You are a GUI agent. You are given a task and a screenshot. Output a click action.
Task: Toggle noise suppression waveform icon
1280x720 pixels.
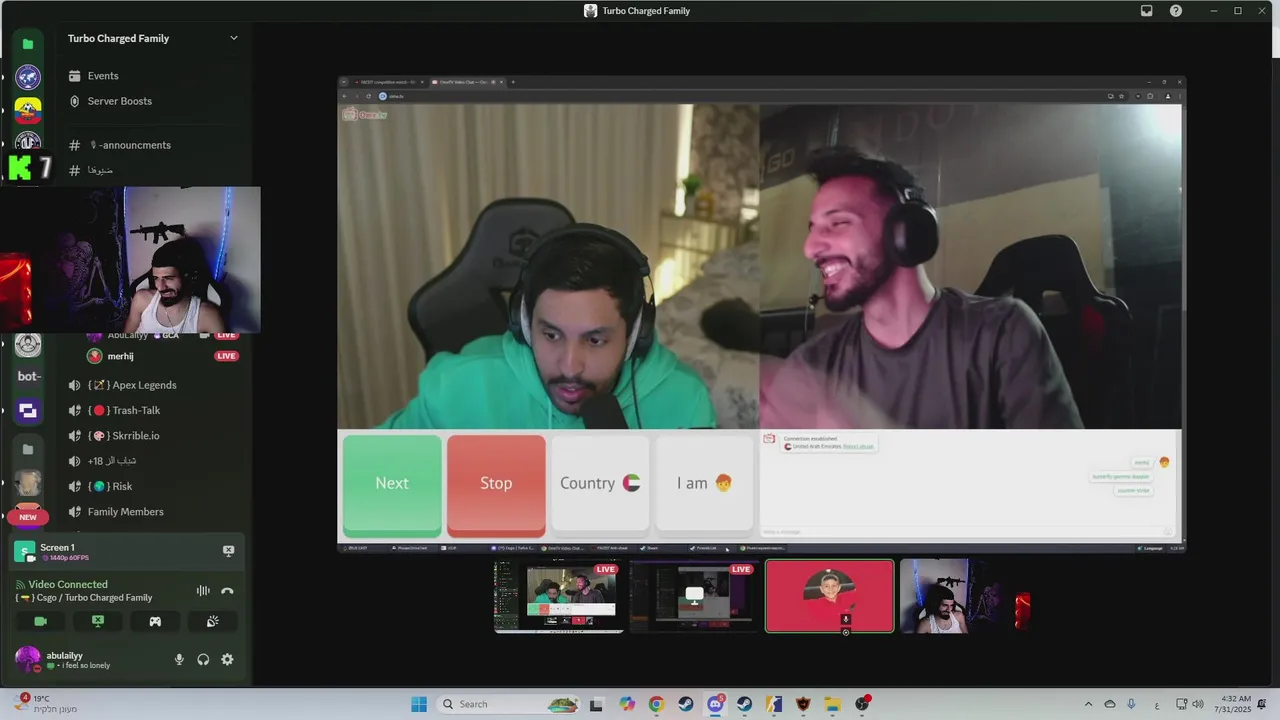[x=203, y=591]
